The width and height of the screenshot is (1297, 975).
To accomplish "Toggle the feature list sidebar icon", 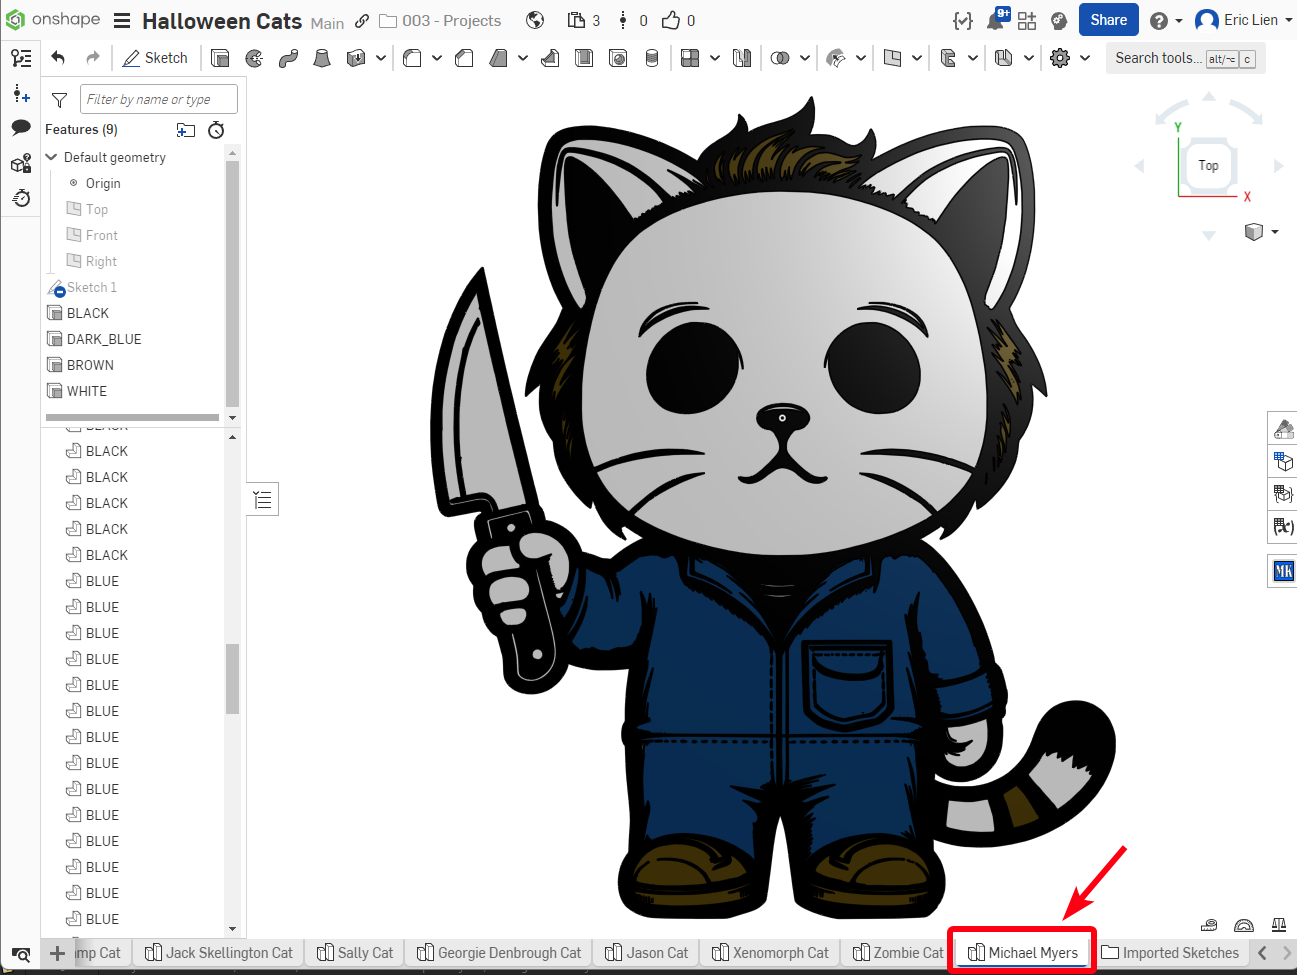I will click(21, 58).
